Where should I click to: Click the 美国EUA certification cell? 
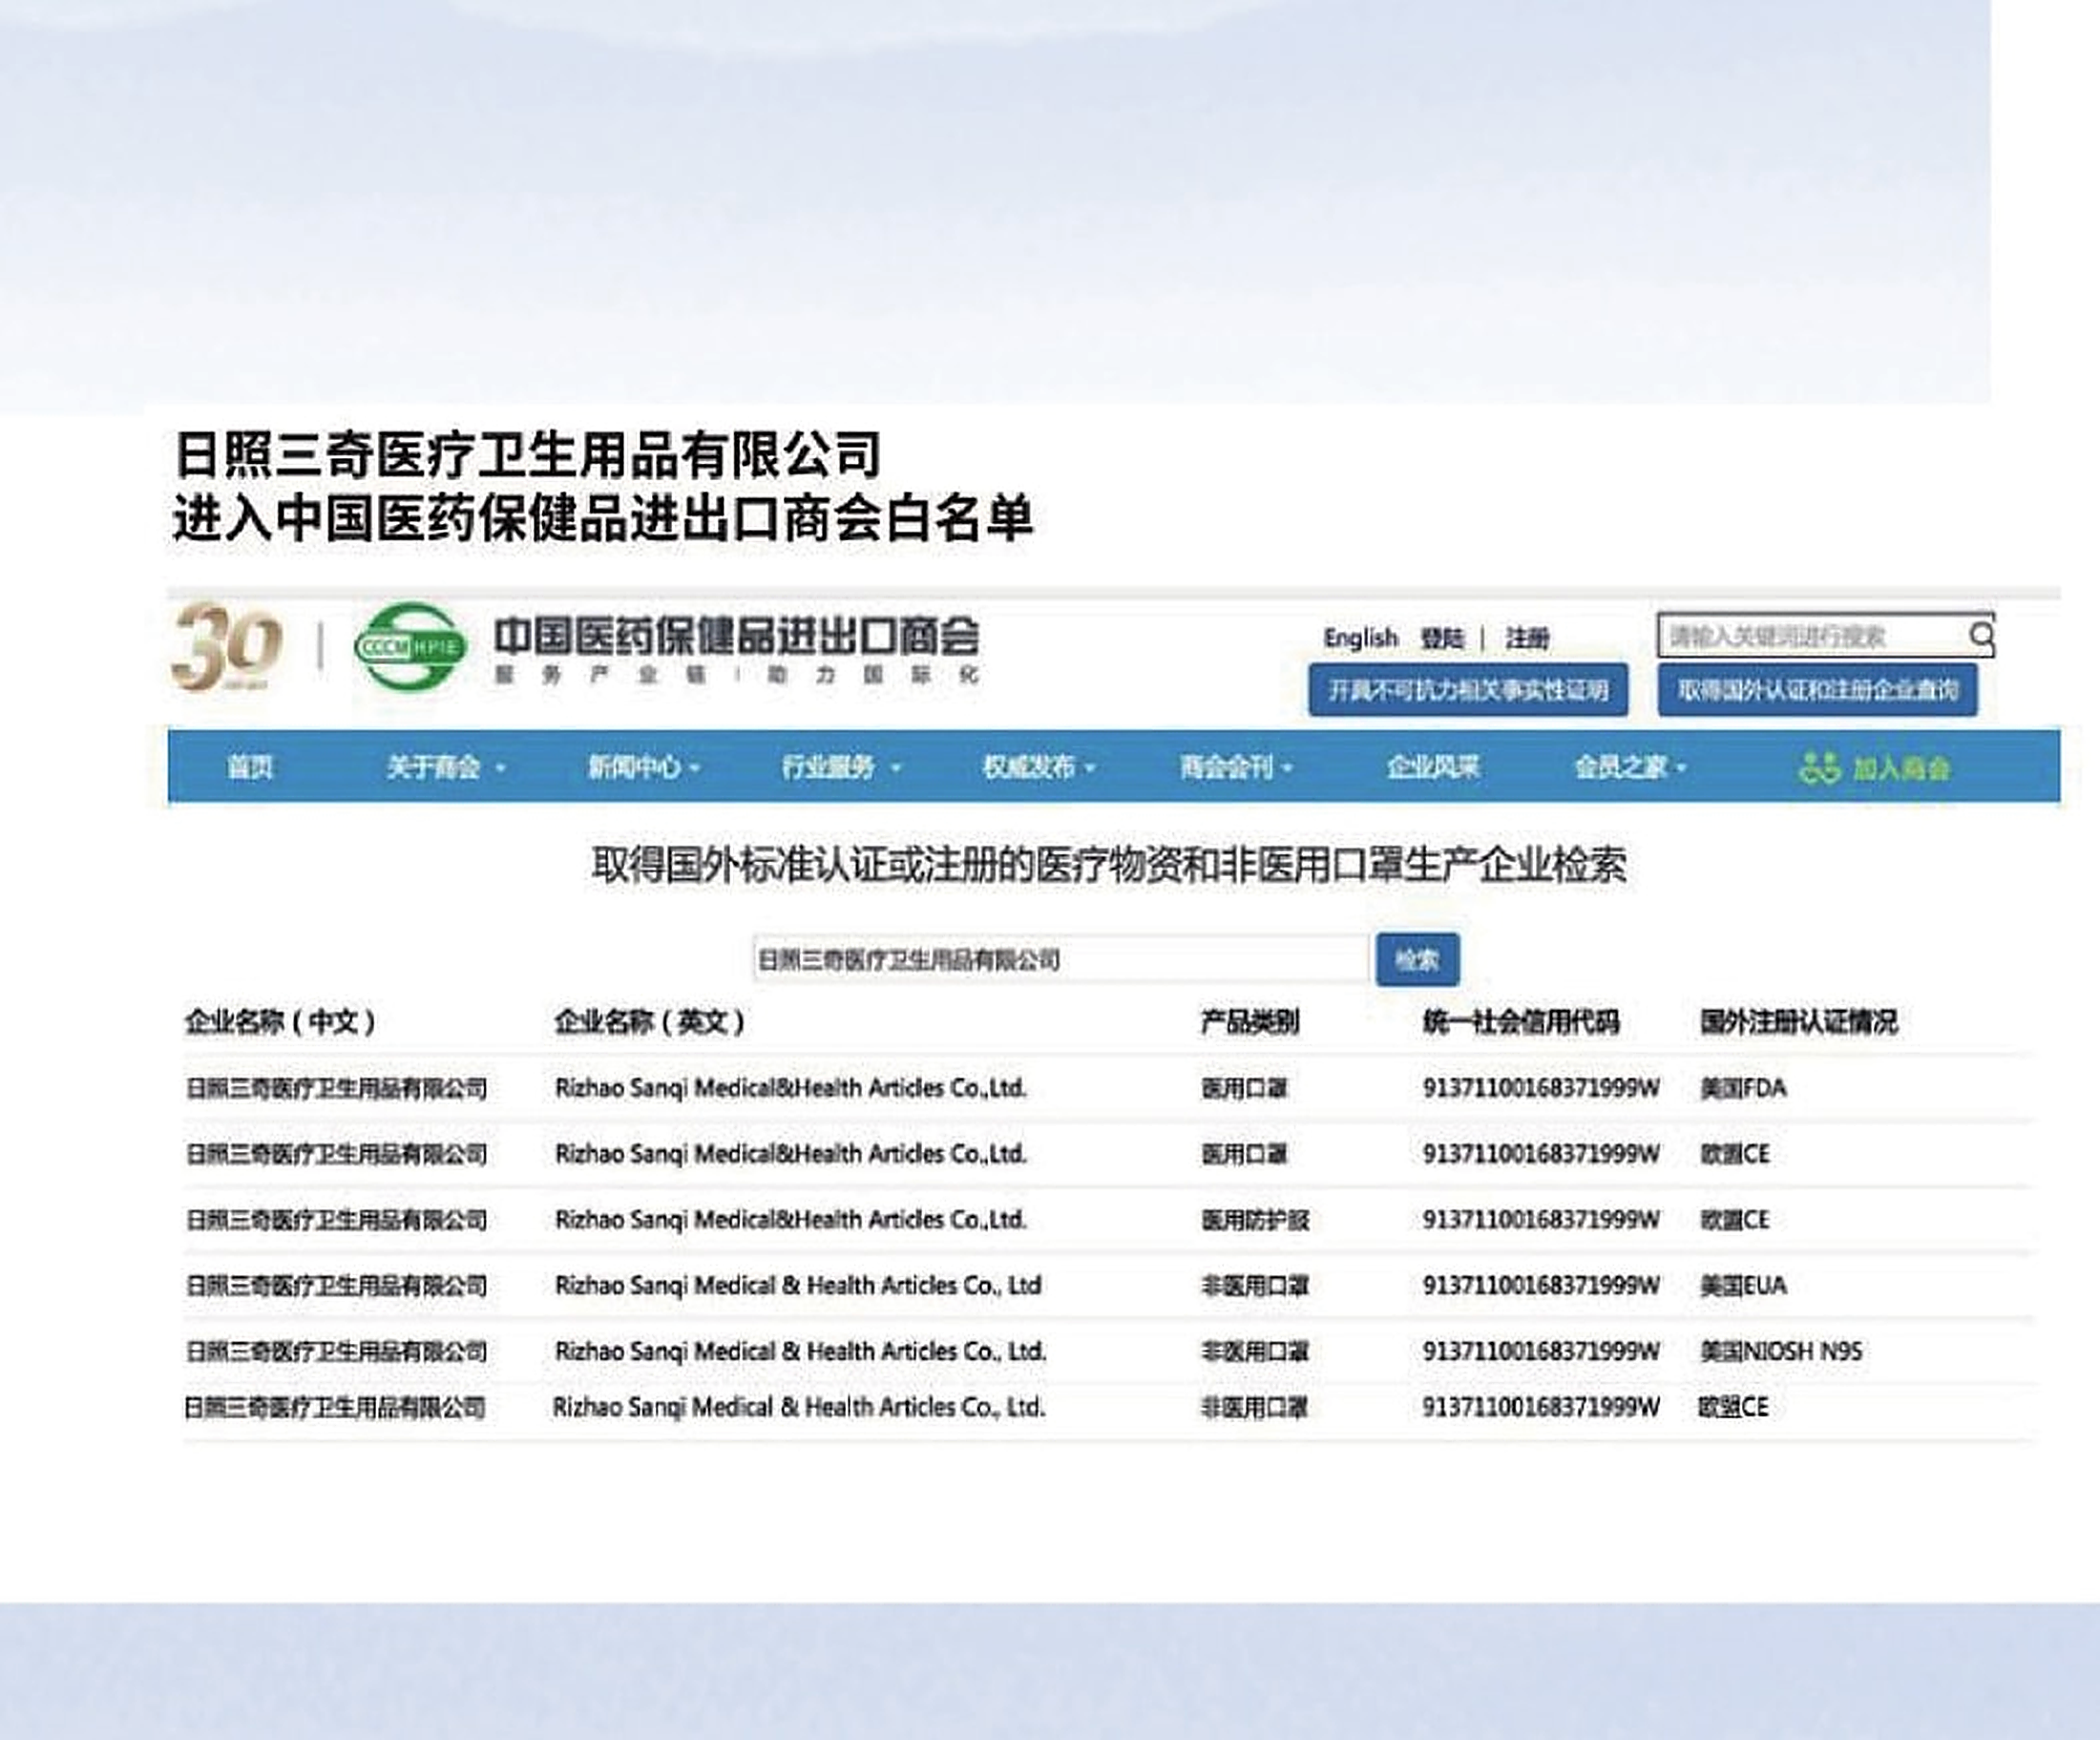point(1743,1285)
